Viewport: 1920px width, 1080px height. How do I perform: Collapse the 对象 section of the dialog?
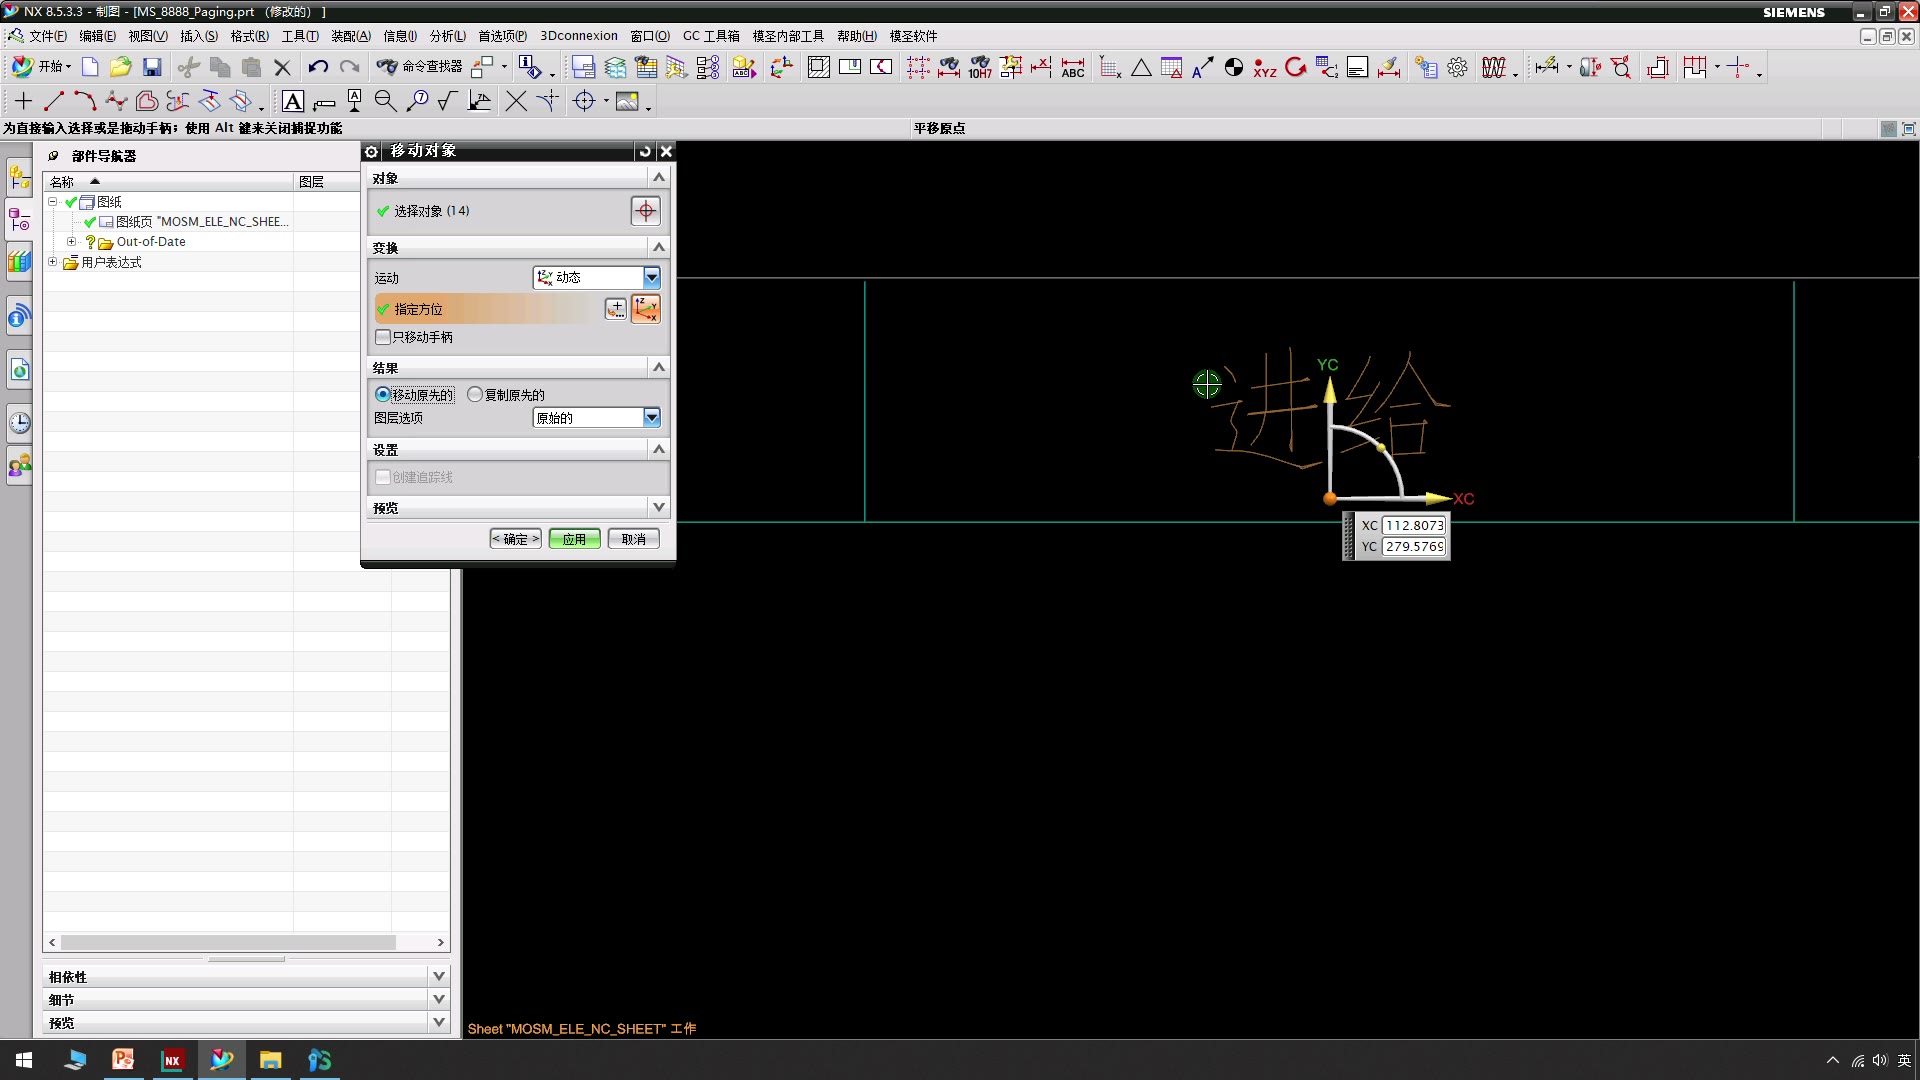click(658, 177)
